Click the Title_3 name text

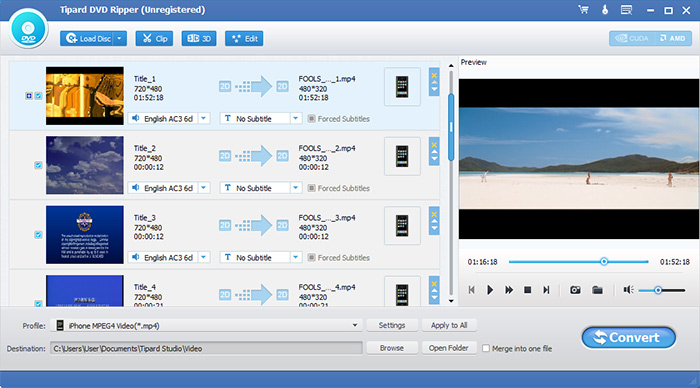(145, 218)
